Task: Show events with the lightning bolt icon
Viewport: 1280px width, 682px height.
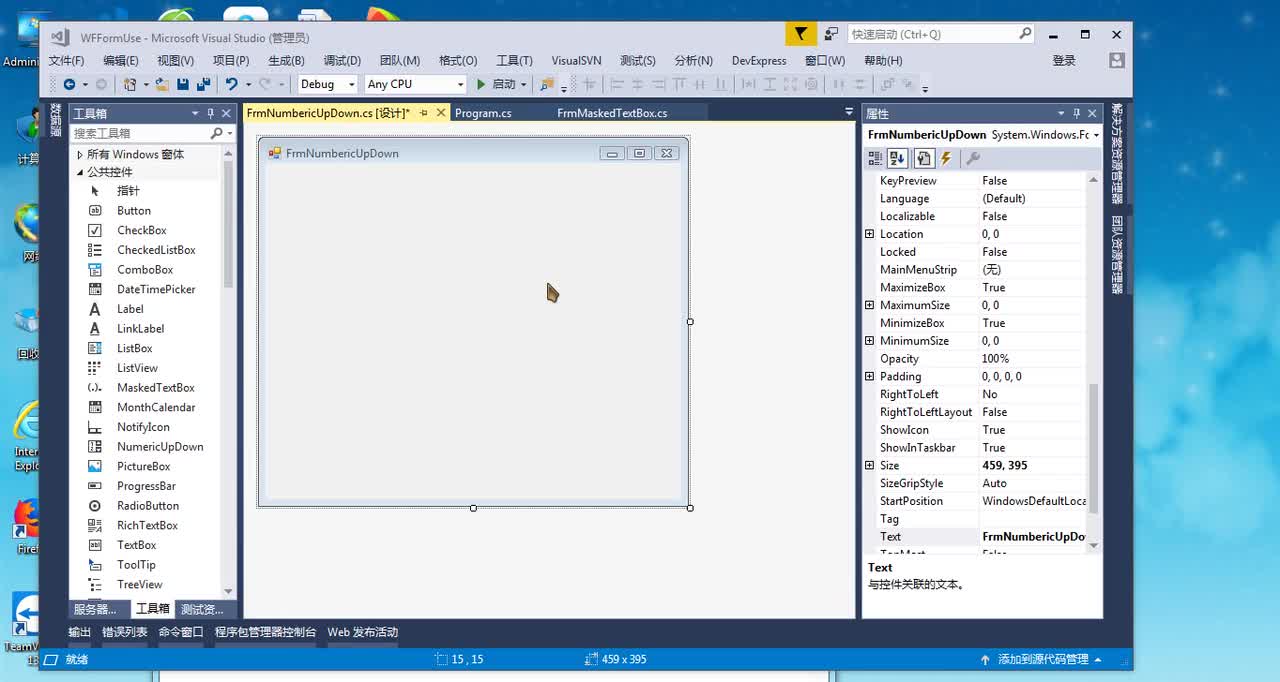Action: tap(946, 158)
